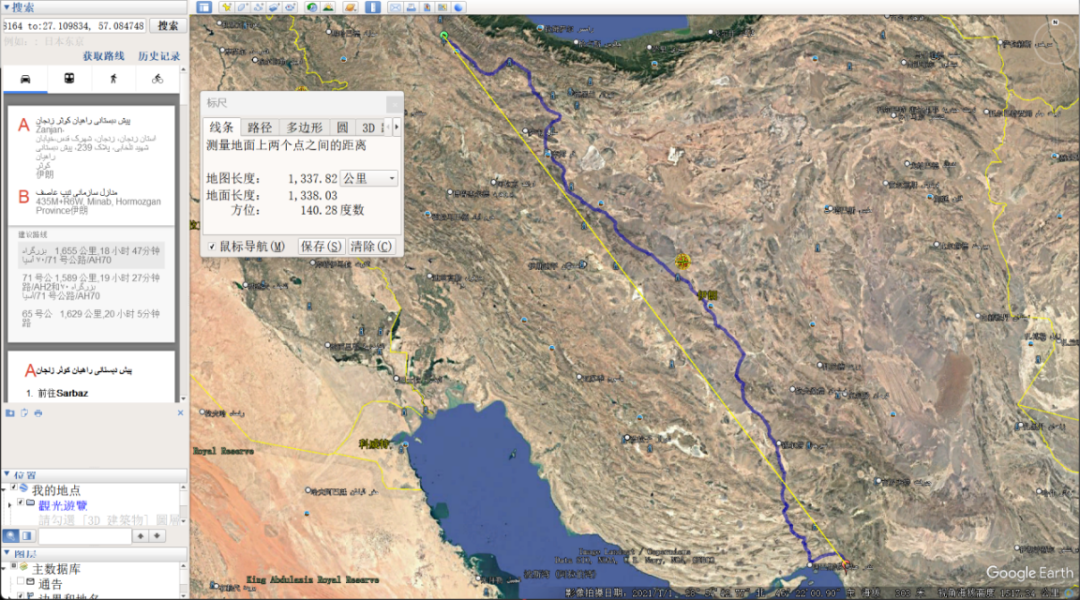Click the ruler tool in toolbar
Viewport: 1080px width, 600px height.
(372, 7)
